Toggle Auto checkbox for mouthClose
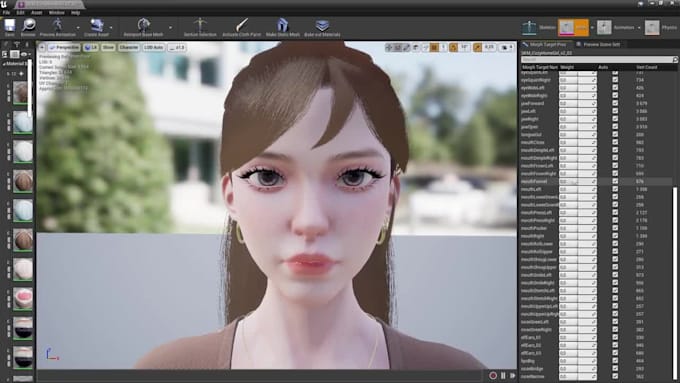 [615, 142]
